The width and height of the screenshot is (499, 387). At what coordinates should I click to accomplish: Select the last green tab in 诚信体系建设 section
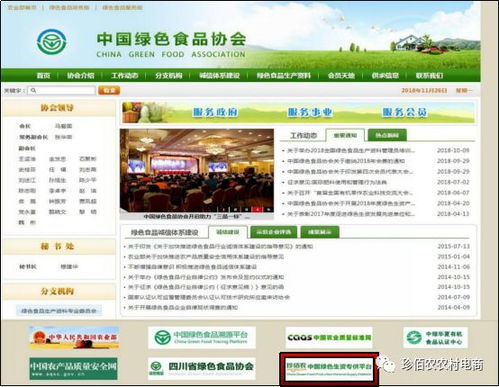[320, 232]
